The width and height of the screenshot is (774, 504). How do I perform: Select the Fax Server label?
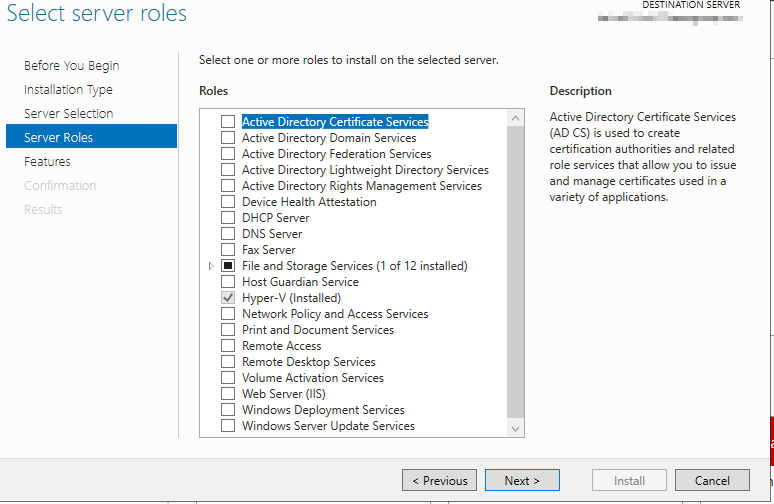pyautogui.click(x=269, y=250)
